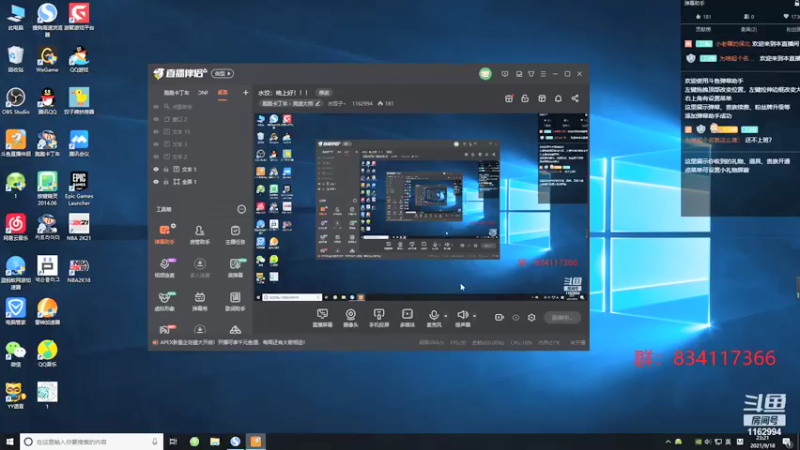This screenshot has width=800, height=450.
Task: Toggle visibility of 文本 1 layer
Action: [156, 169]
